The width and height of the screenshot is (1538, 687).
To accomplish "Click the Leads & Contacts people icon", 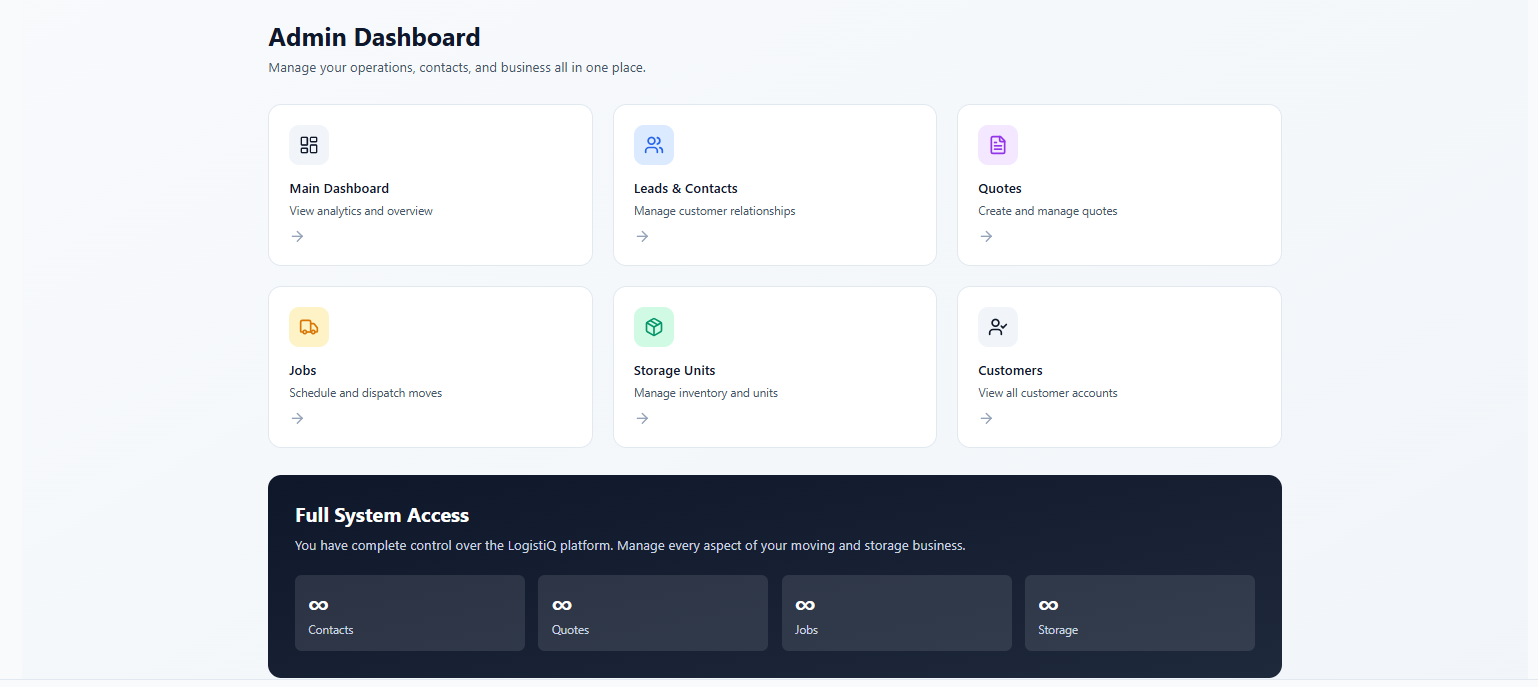I will click(x=654, y=145).
